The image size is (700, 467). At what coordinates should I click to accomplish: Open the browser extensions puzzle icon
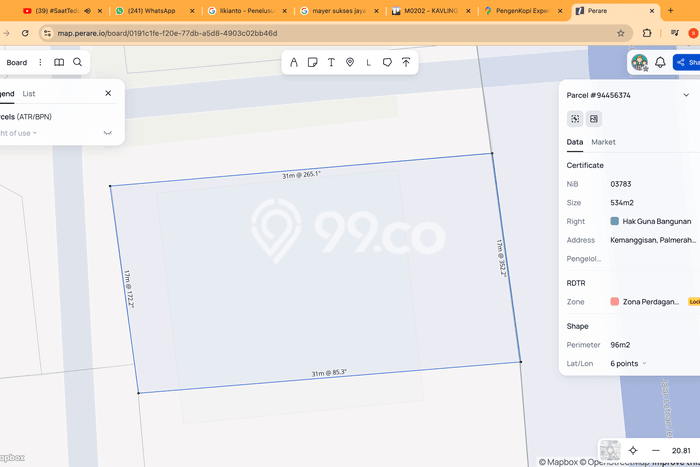point(647,33)
